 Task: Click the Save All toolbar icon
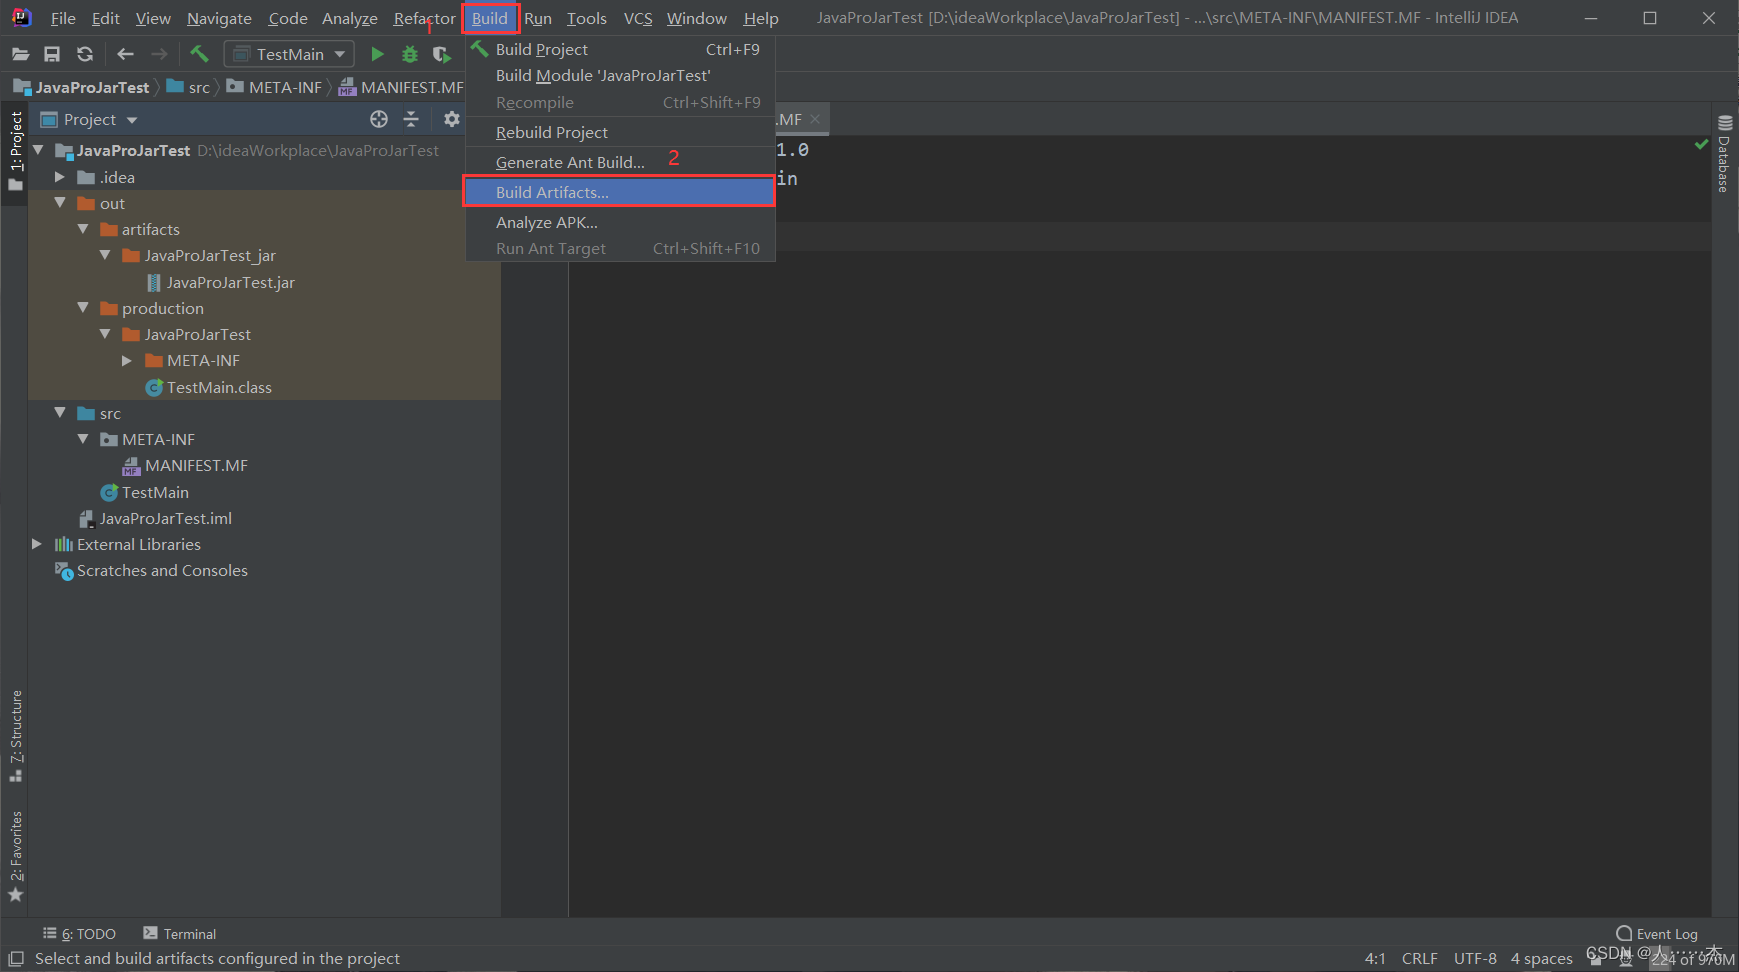(x=52, y=54)
